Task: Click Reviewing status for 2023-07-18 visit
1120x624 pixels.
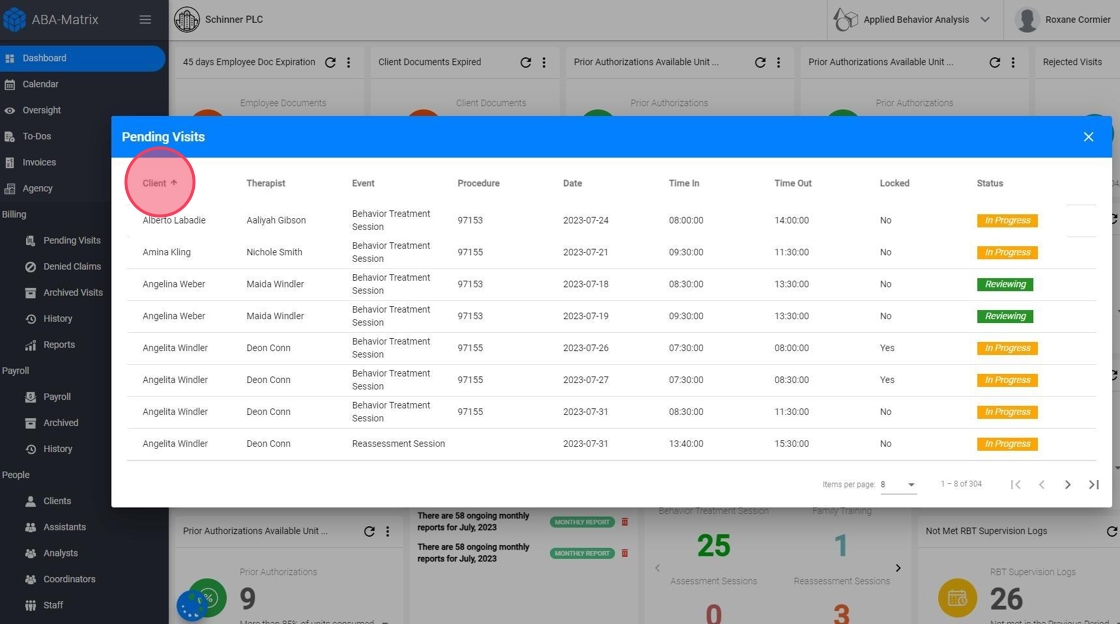Action: 1004,284
